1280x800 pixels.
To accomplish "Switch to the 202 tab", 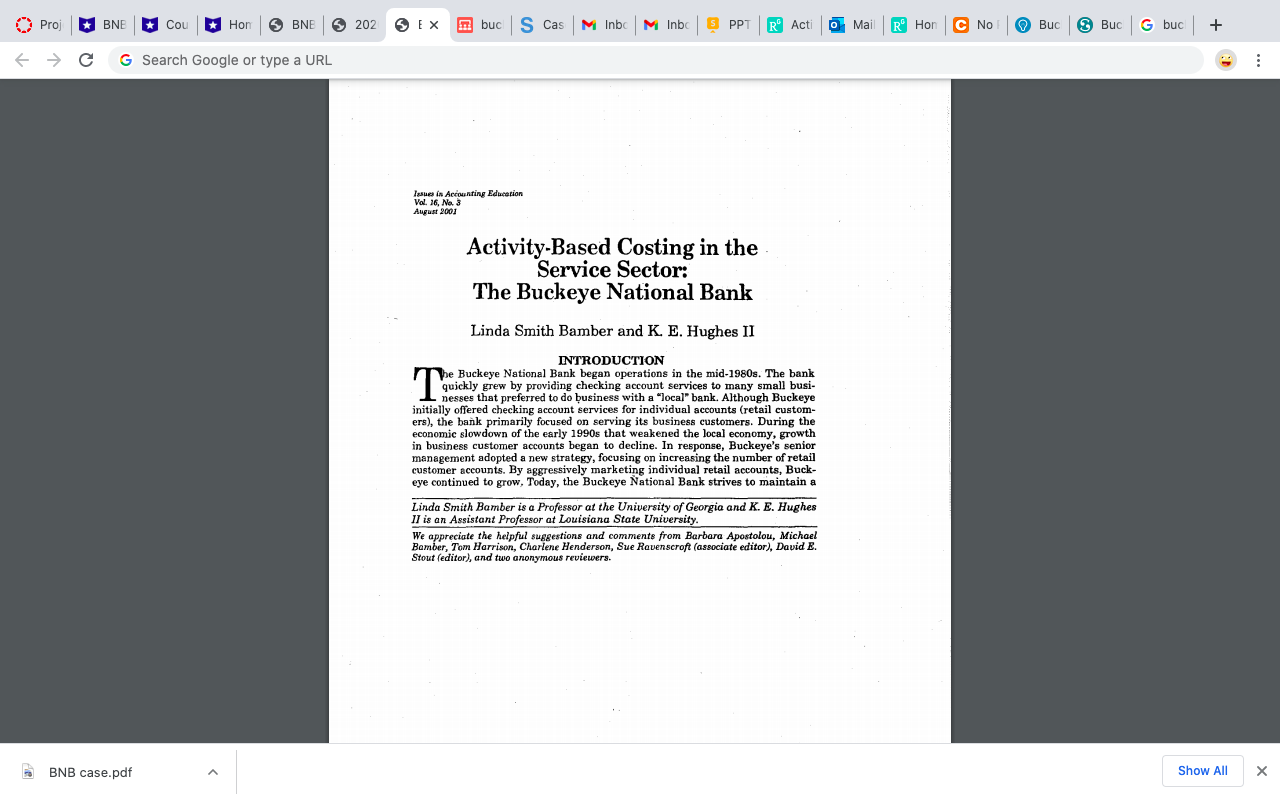I will point(354,25).
